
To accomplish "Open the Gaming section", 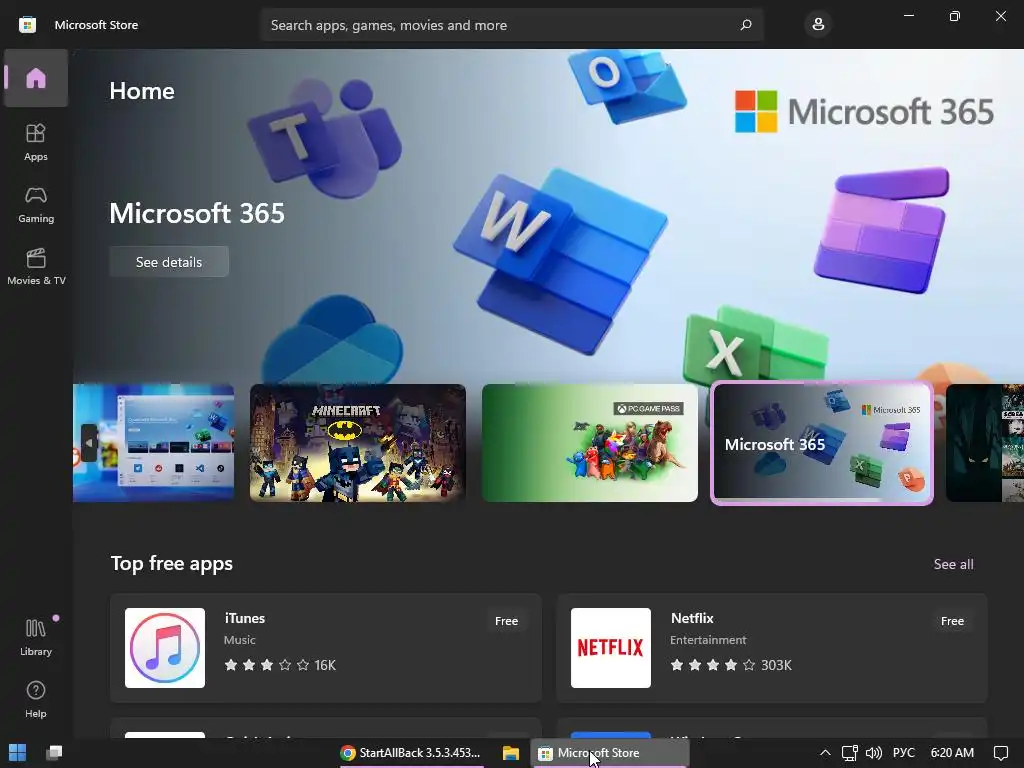I will tap(36, 204).
